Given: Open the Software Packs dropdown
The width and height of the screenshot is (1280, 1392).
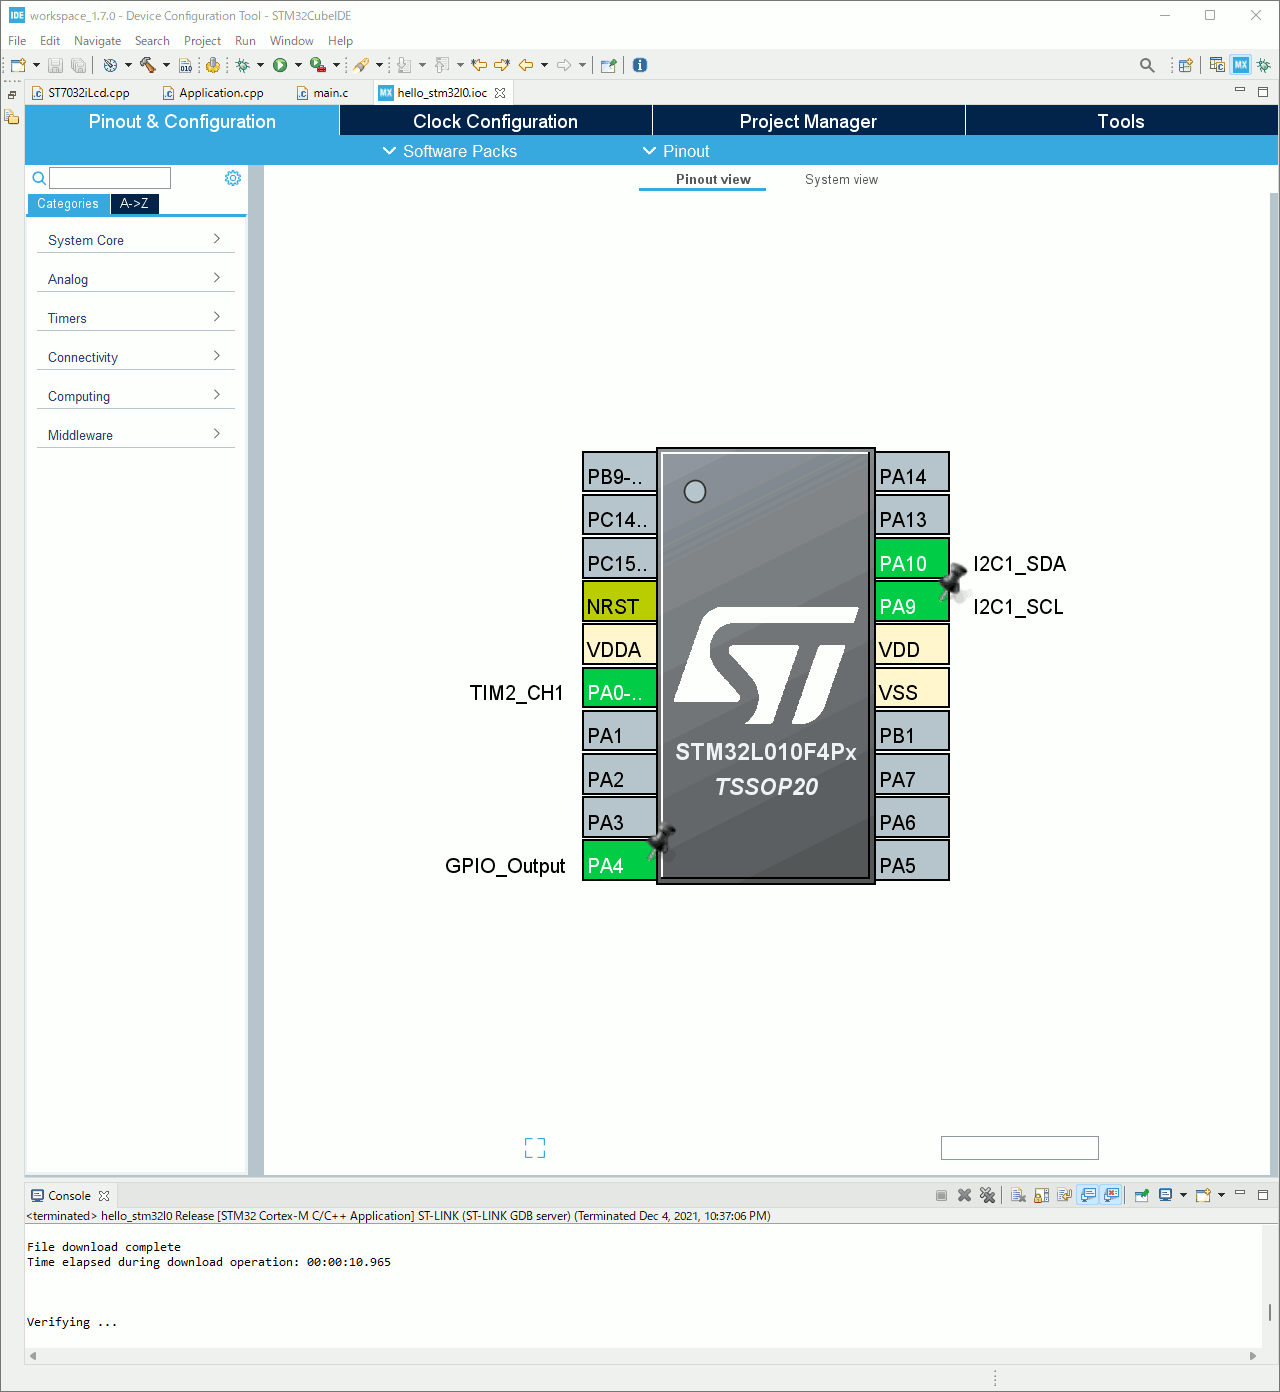Looking at the screenshot, I should point(450,151).
